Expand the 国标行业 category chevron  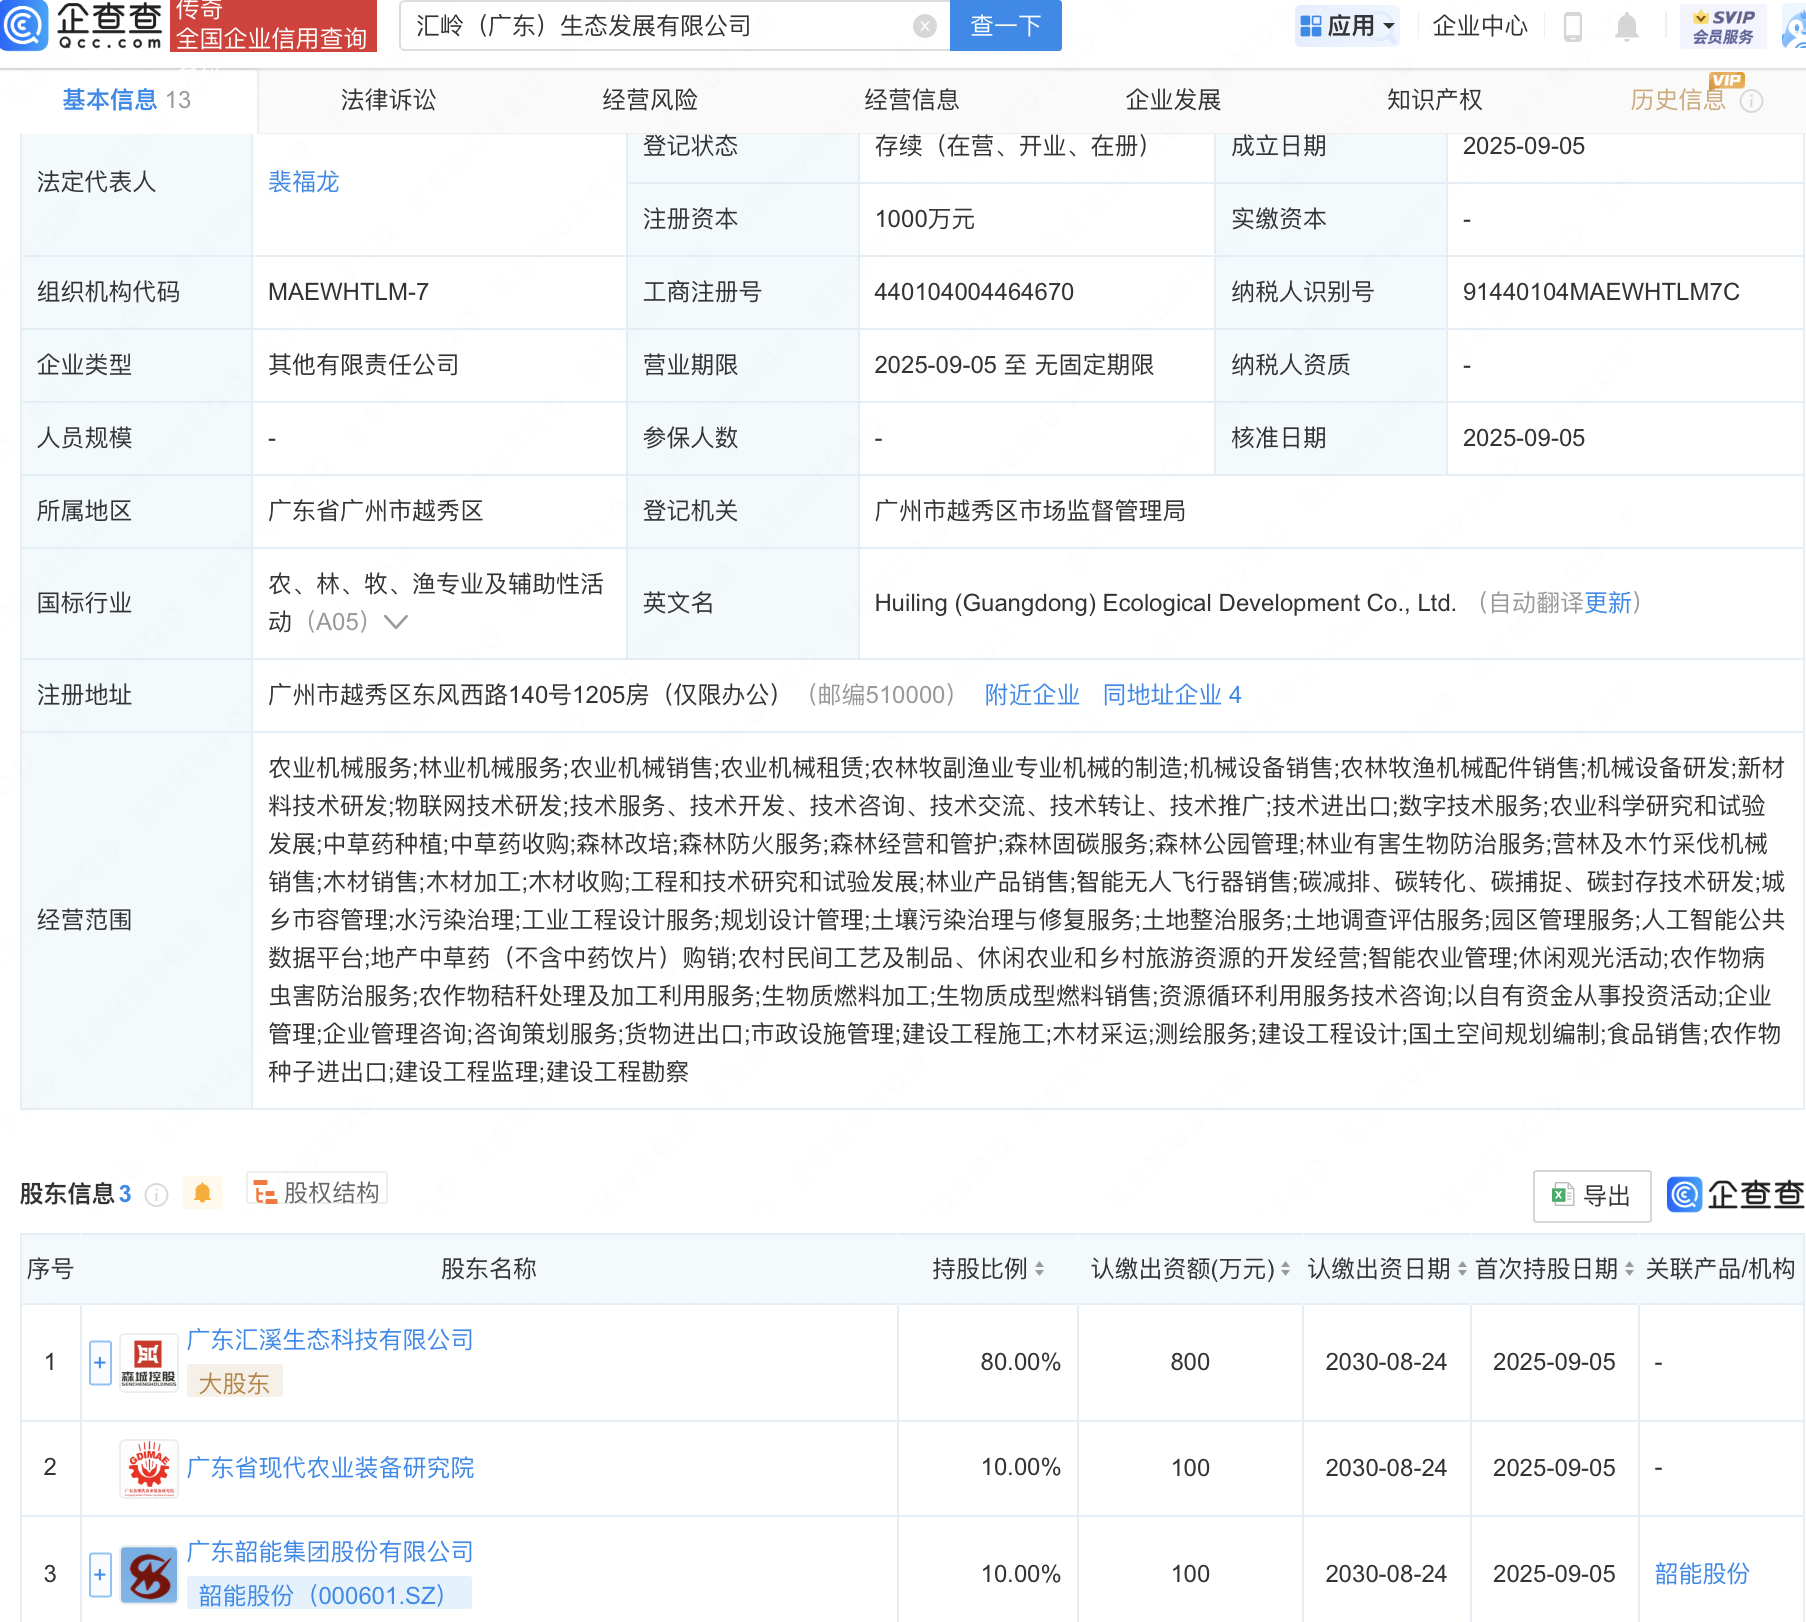click(396, 622)
